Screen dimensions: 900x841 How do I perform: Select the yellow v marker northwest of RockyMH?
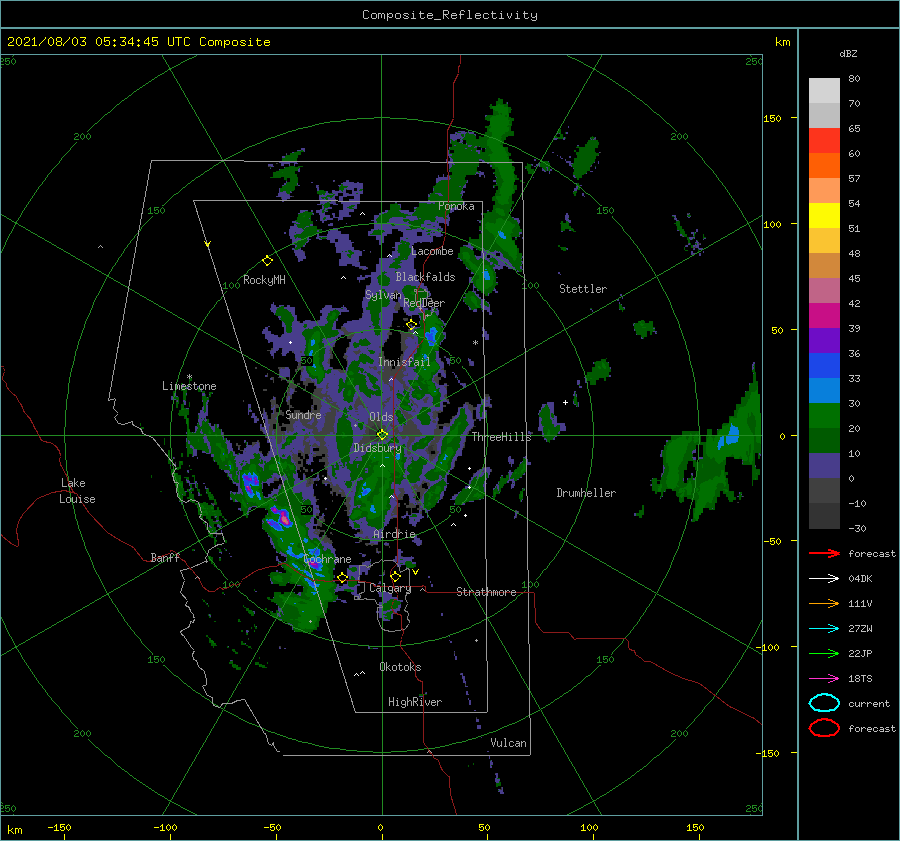tap(208, 244)
